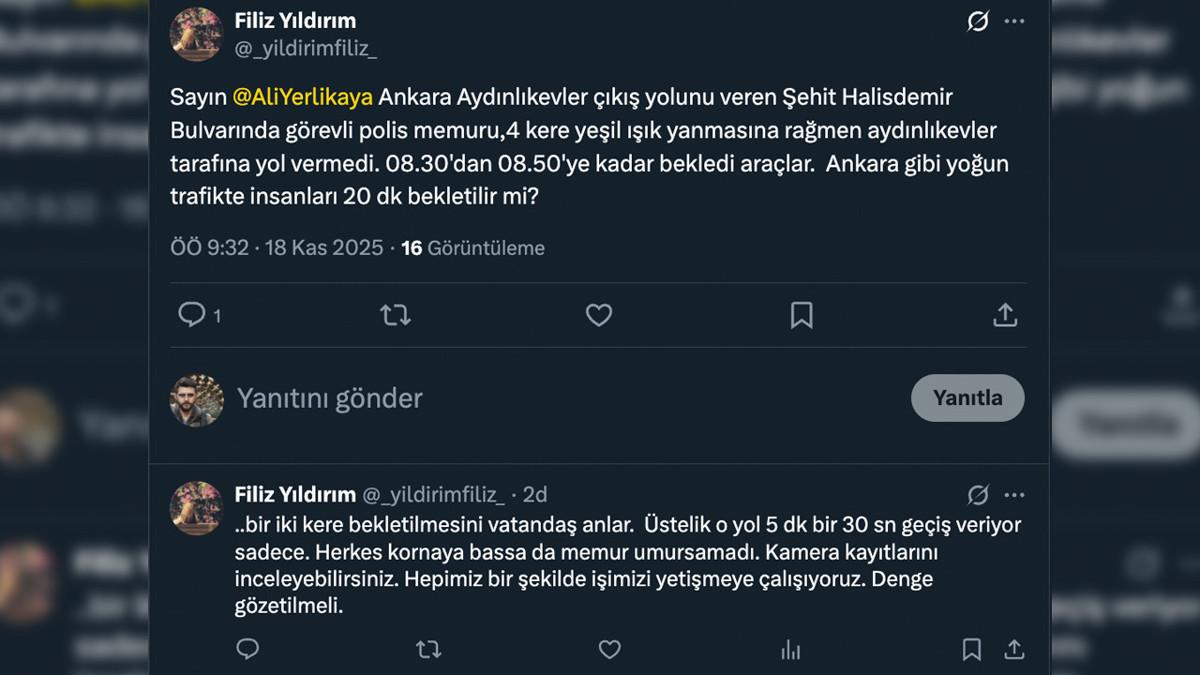Open more options menu on main tweet
The height and width of the screenshot is (675, 1200).
(1014, 21)
